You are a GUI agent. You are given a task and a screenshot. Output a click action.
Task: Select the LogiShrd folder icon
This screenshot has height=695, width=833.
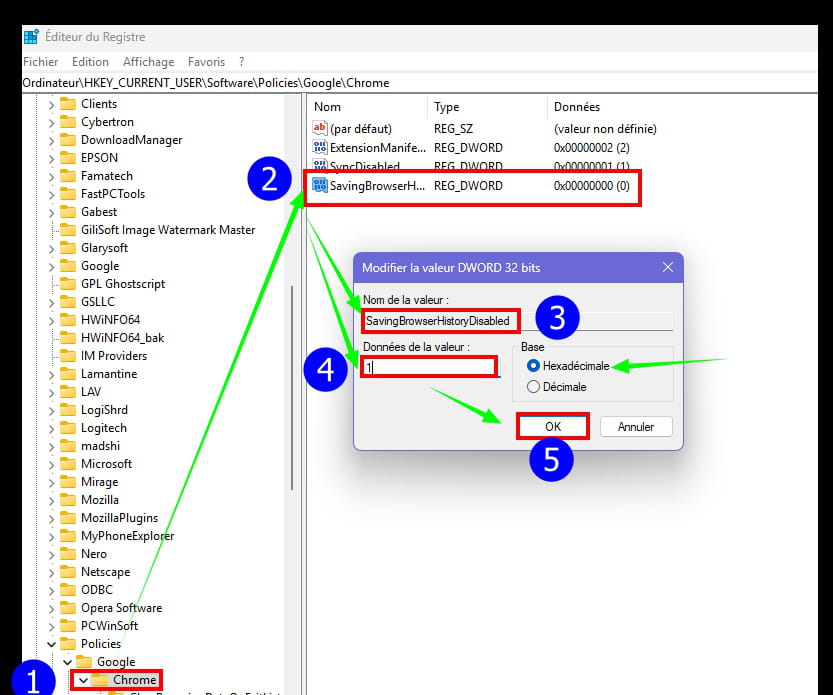67,410
